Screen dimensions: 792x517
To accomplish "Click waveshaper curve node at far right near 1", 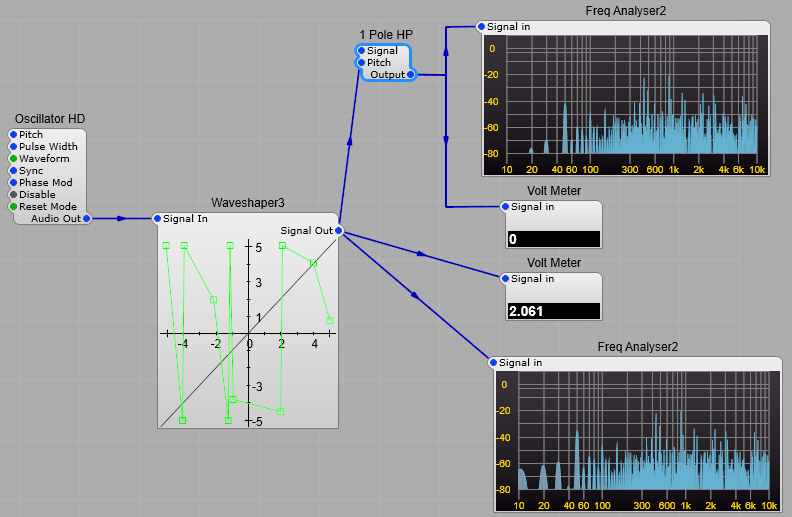I will pos(330,321).
